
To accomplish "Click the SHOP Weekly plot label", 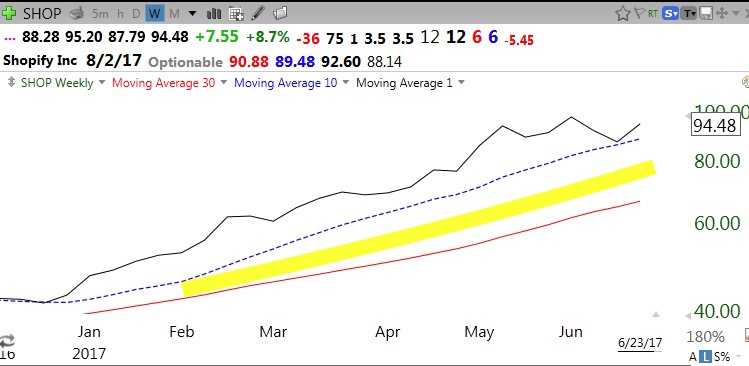I will (x=57, y=83).
